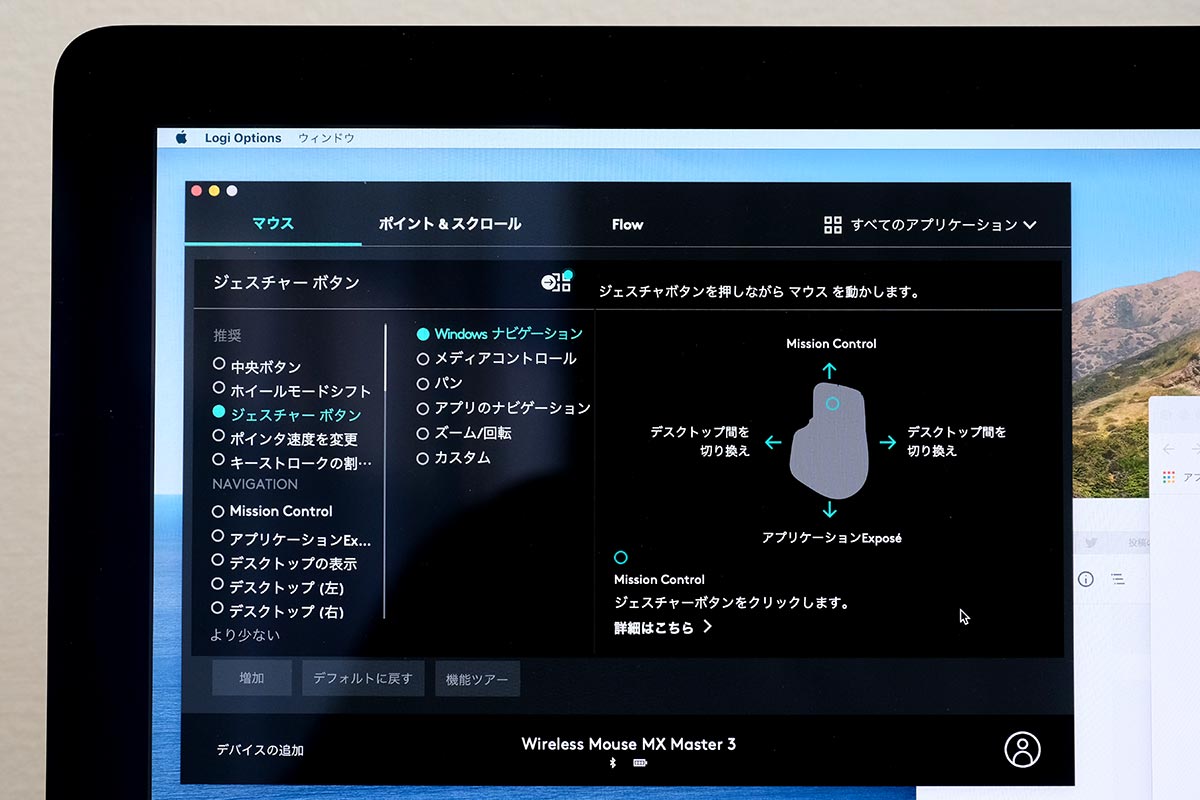Switch to the Flow tab

(627, 225)
